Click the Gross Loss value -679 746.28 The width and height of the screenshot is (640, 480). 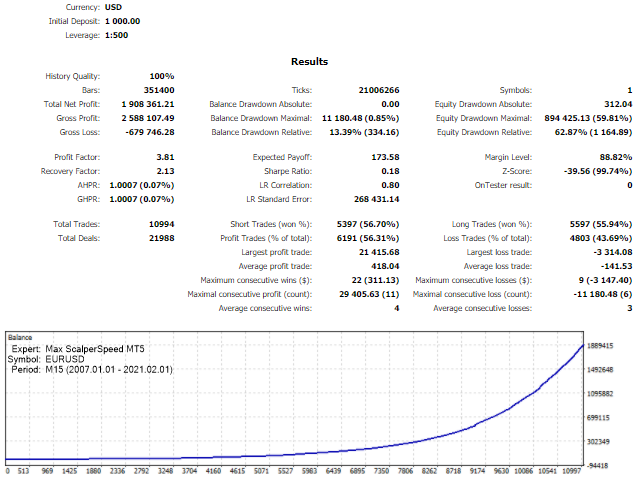150,132
